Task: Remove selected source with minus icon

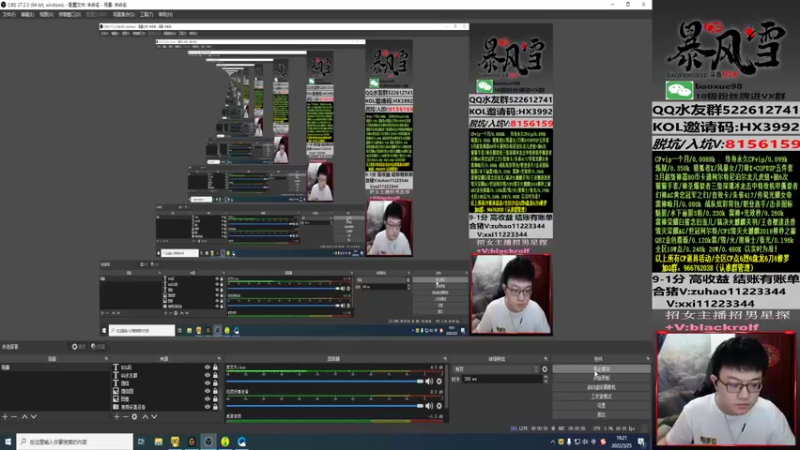Action: coord(126,417)
